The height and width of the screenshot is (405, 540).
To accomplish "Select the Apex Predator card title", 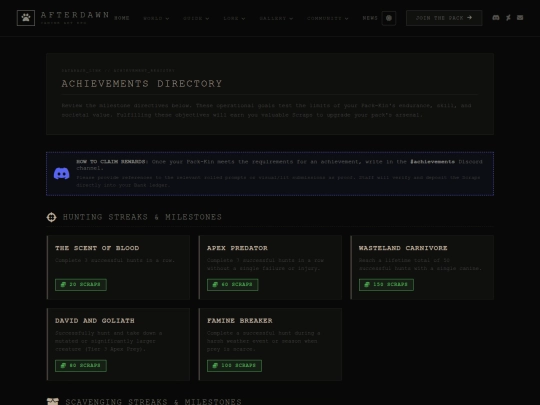I will tap(237, 248).
